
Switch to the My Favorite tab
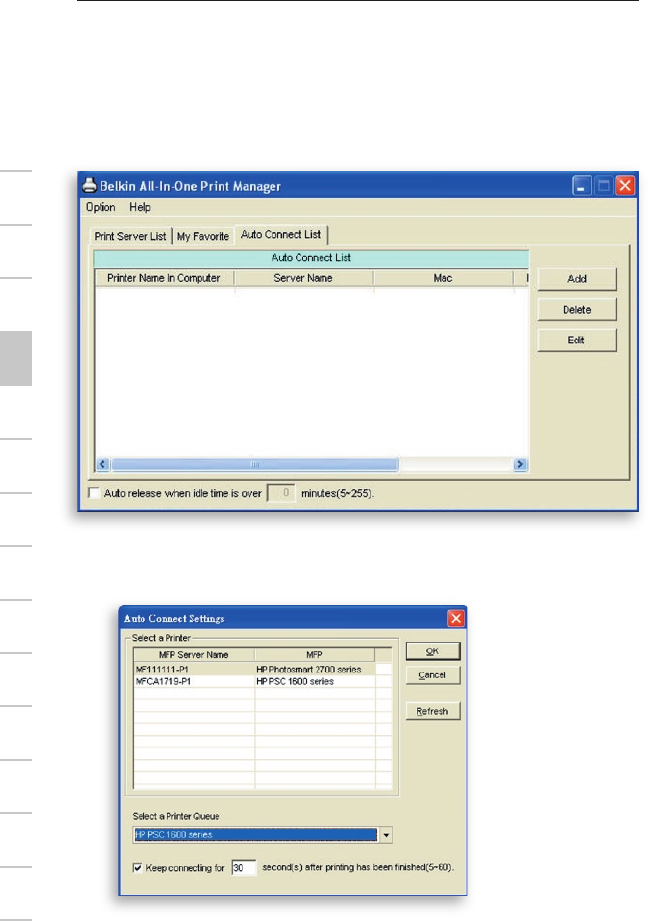(x=203, y=236)
